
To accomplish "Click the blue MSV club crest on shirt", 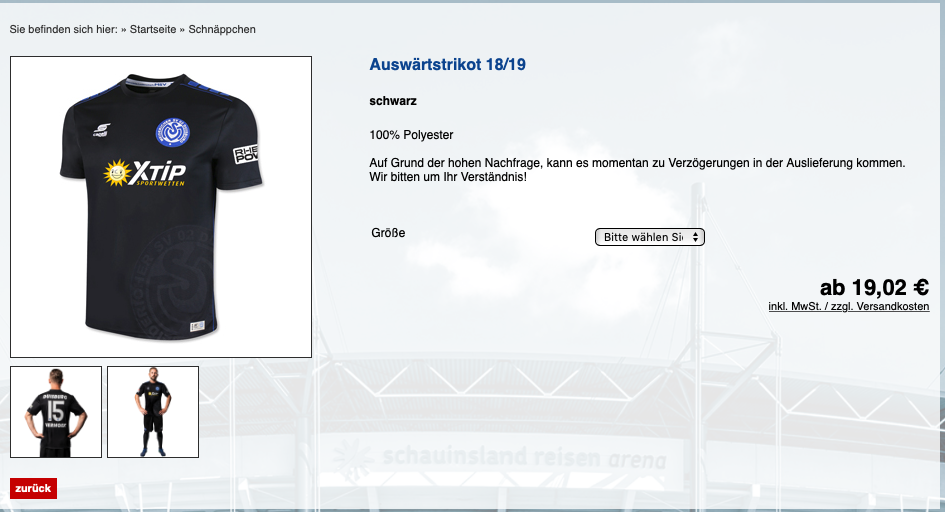I will (173, 133).
